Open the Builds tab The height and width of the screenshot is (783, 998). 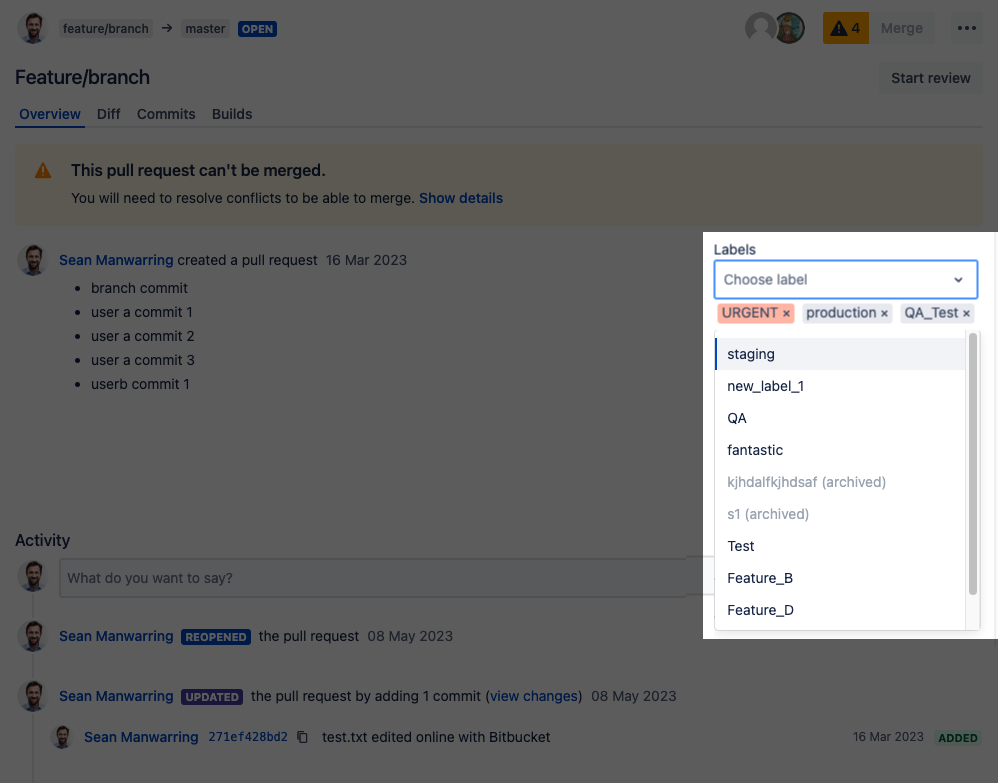click(231, 114)
